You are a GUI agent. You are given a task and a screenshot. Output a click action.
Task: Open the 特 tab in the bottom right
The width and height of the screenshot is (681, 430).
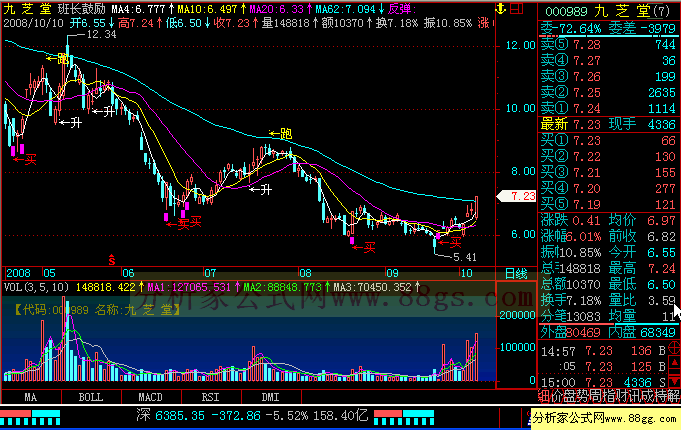pos(661,396)
